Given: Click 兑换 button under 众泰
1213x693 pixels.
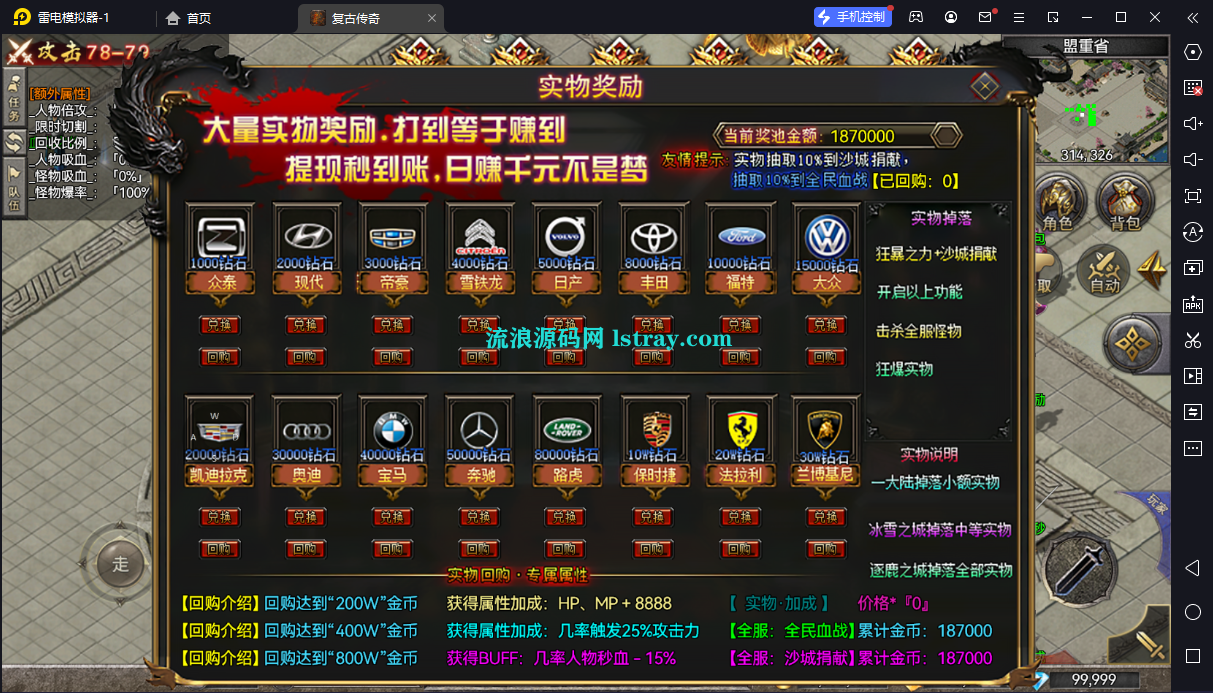Looking at the screenshot, I should click(219, 325).
